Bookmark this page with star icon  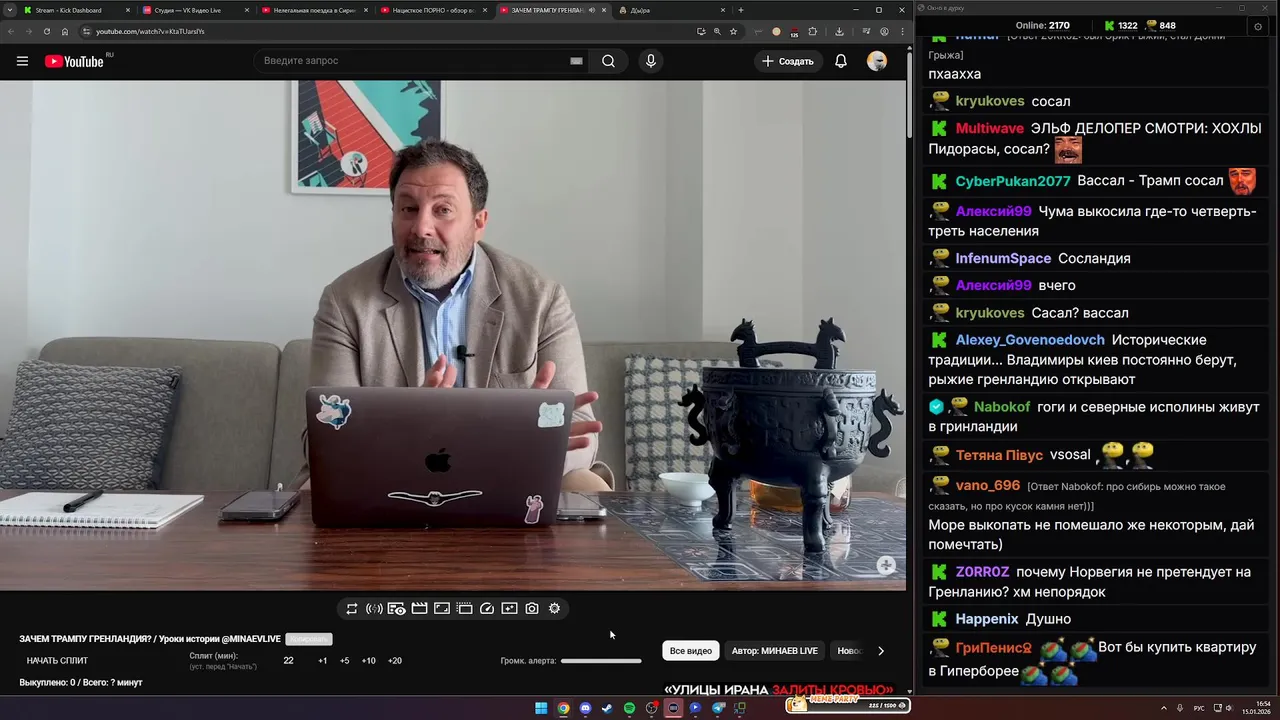(733, 31)
